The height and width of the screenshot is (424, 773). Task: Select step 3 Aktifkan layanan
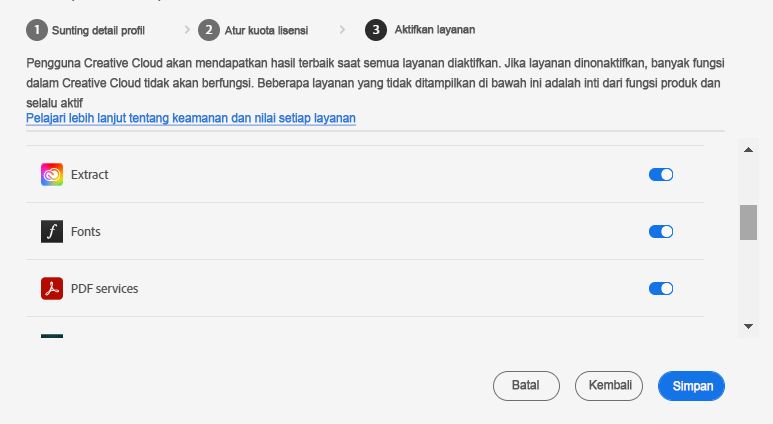point(420,30)
